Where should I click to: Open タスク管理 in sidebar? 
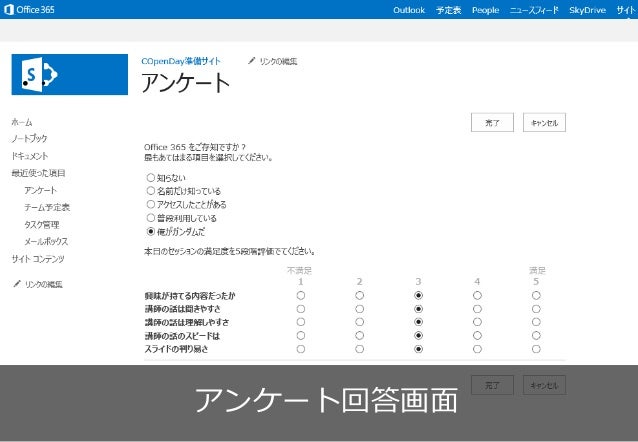click(42, 224)
